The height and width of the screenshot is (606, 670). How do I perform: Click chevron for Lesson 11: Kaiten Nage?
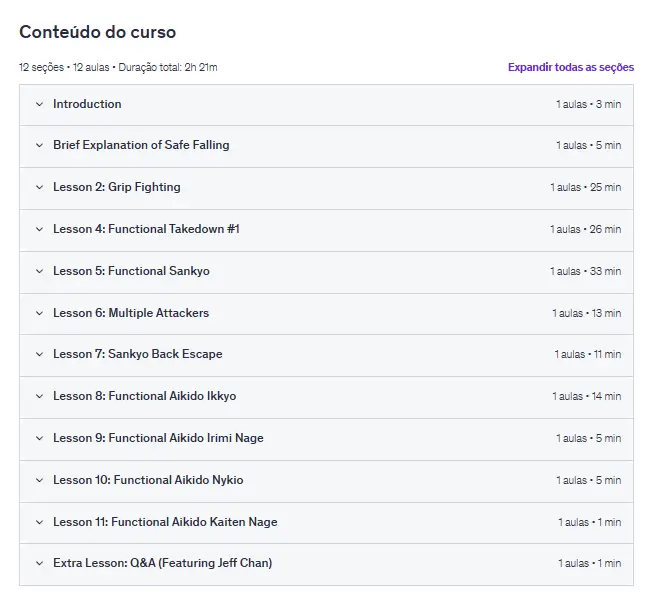point(39,523)
